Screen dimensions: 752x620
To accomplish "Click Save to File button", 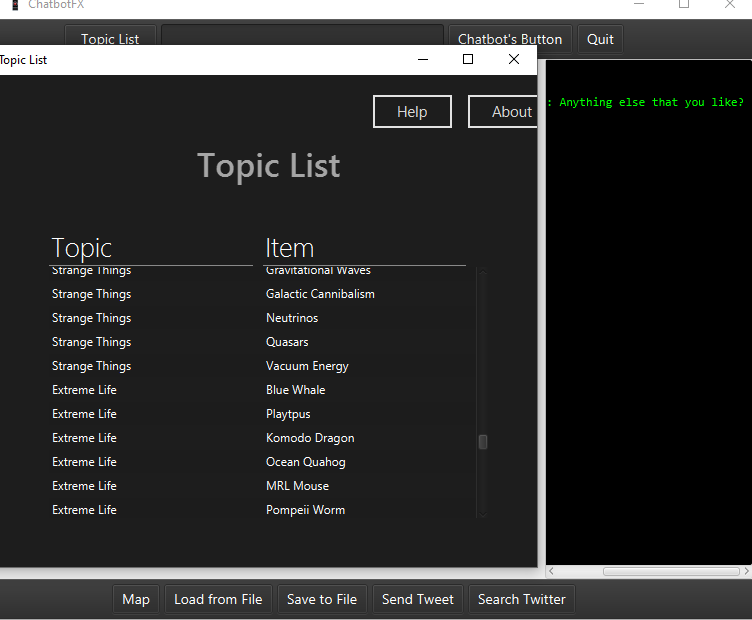I will 322,599.
